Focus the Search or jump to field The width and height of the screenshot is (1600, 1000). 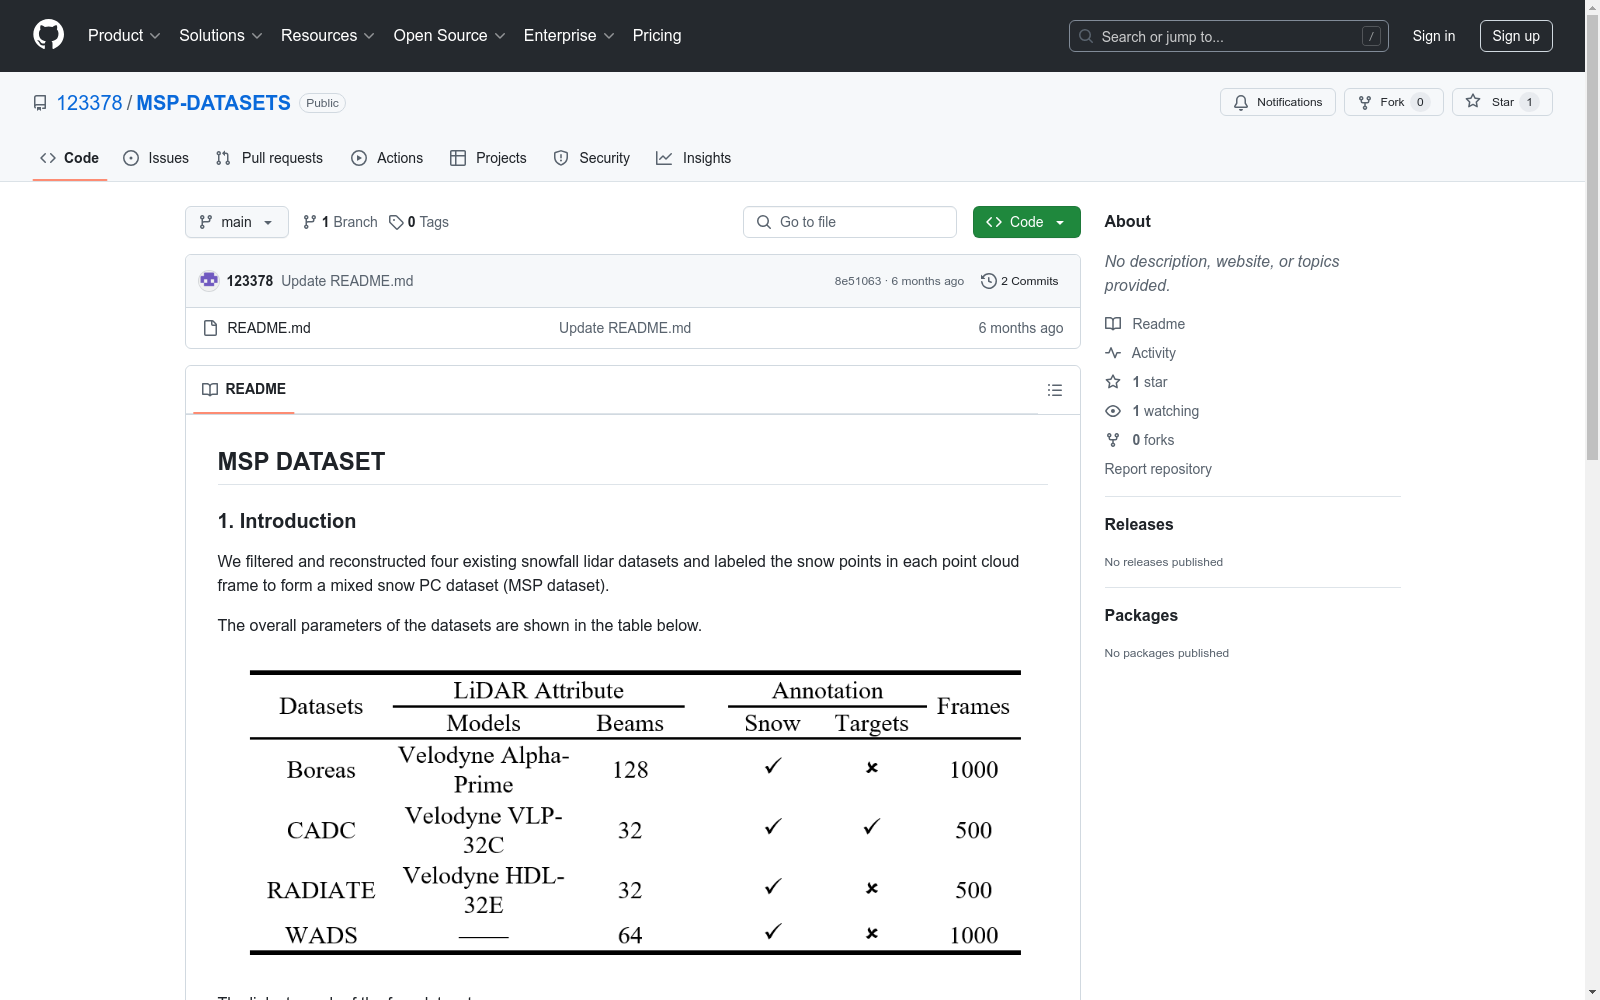pos(1229,36)
